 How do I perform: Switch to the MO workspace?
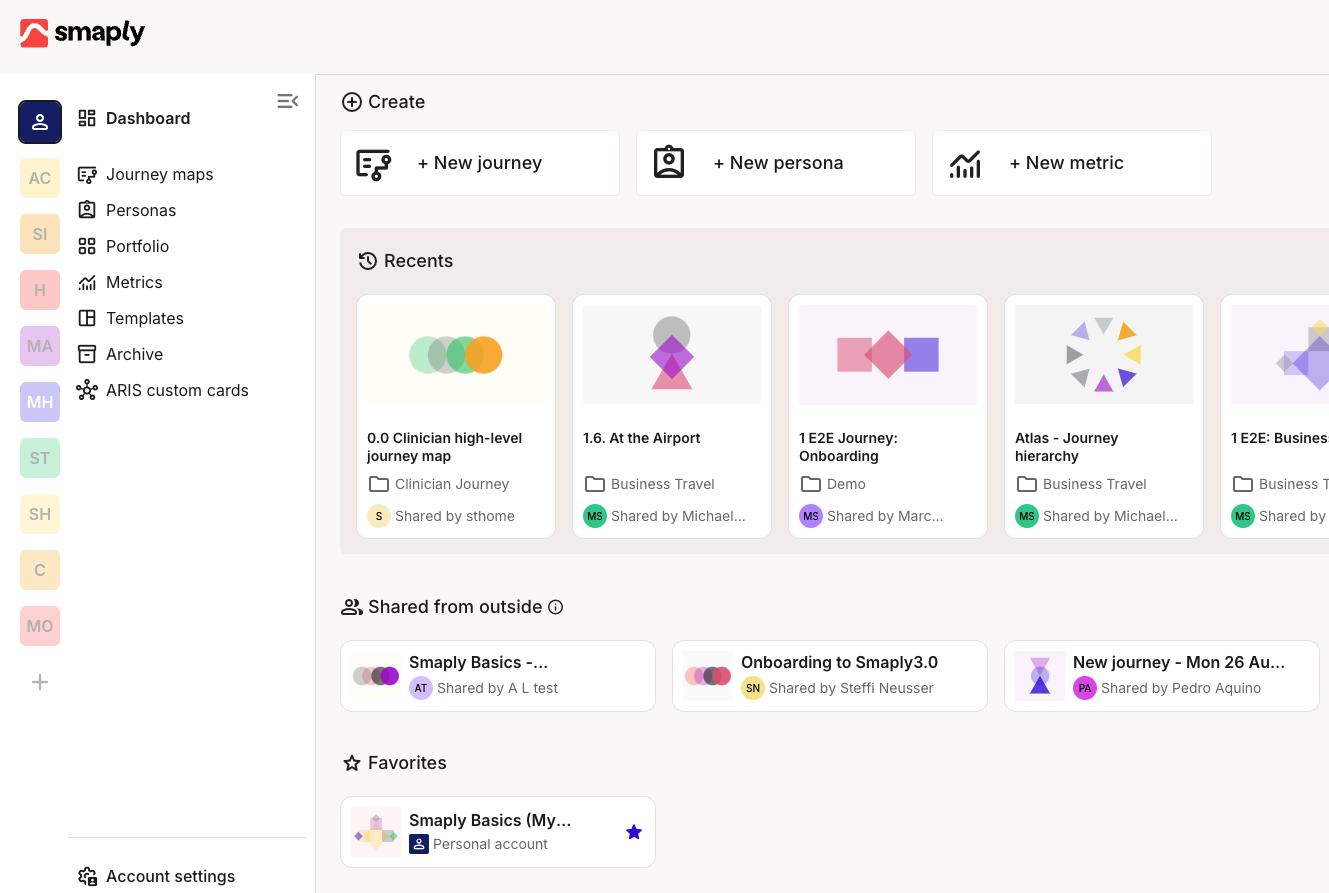pos(40,626)
